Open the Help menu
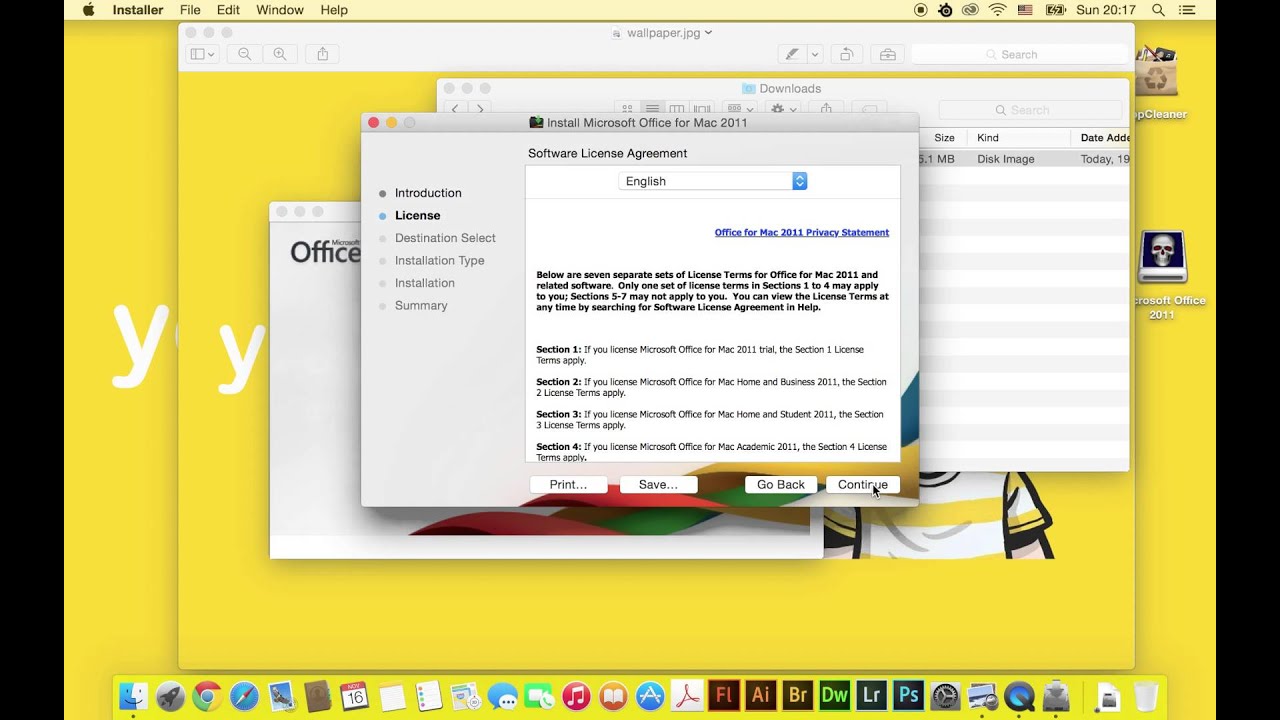This screenshot has width=1280, height=720. (x=334, y=10)
